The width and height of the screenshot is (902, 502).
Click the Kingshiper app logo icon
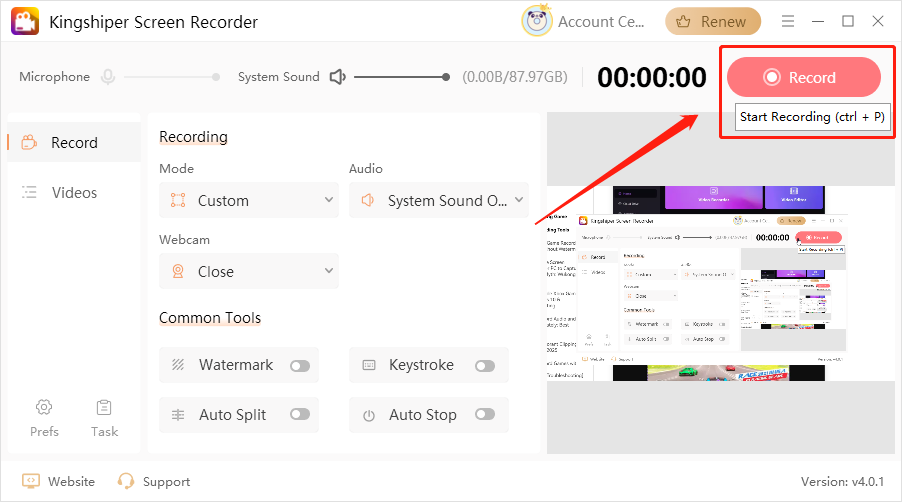pos(25,21)
